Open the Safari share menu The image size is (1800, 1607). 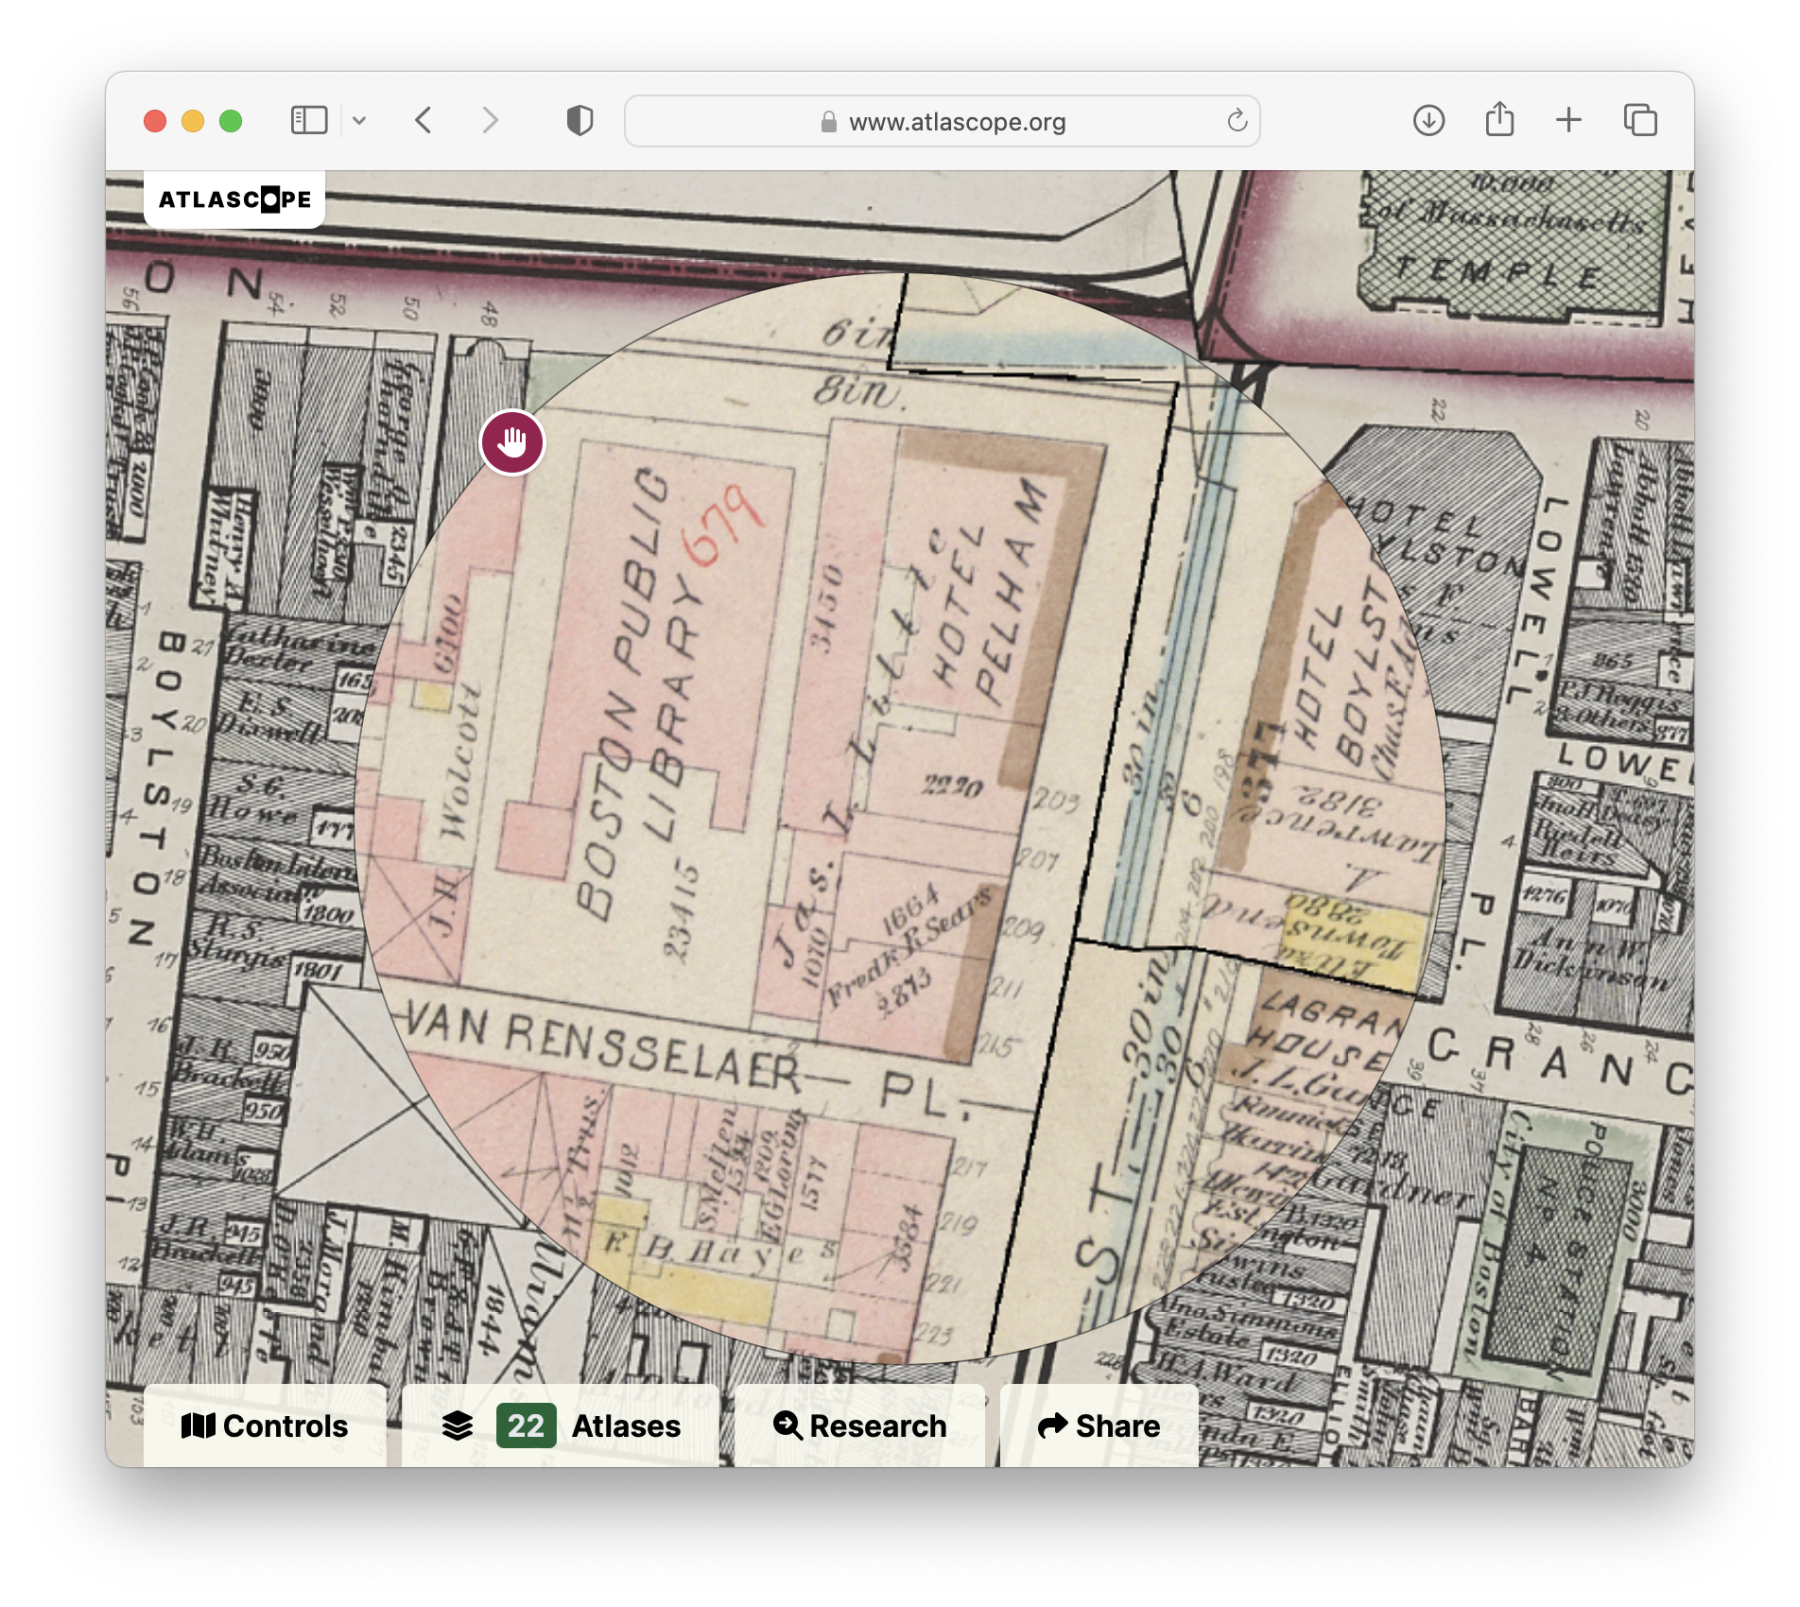tap(1499, 119)
